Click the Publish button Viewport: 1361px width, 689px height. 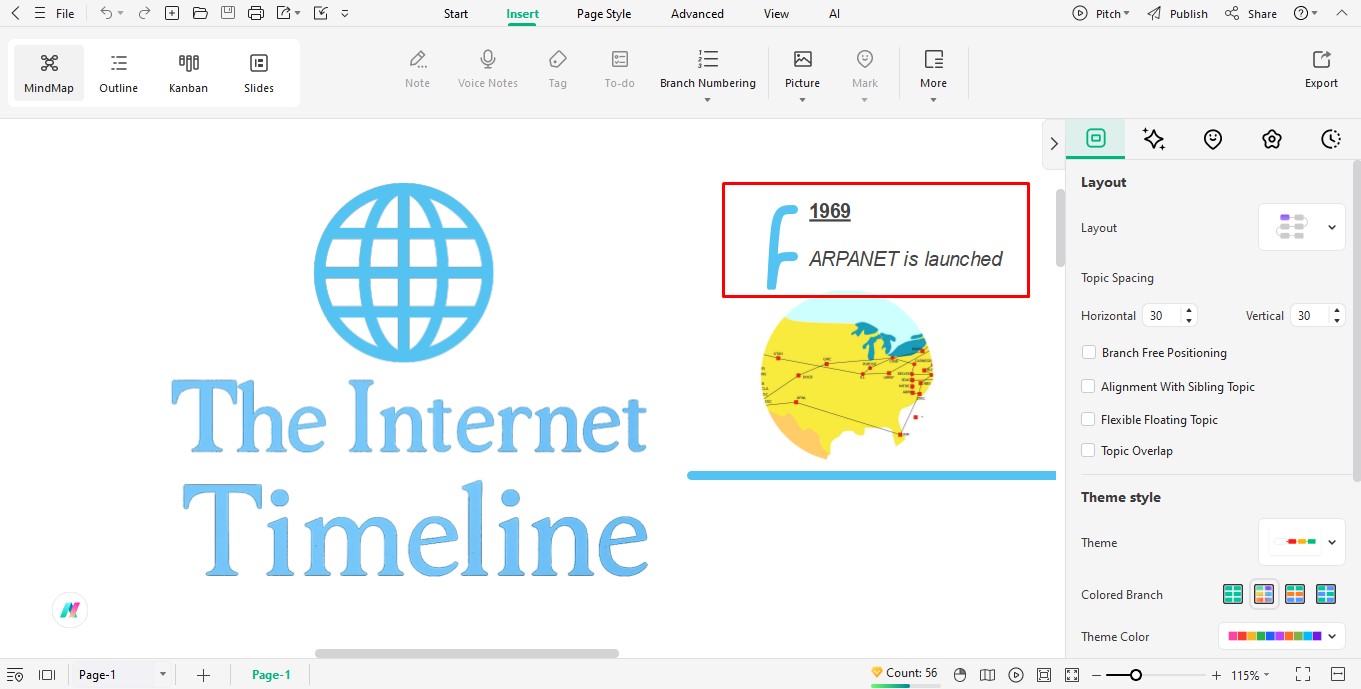coord(1178,14)
